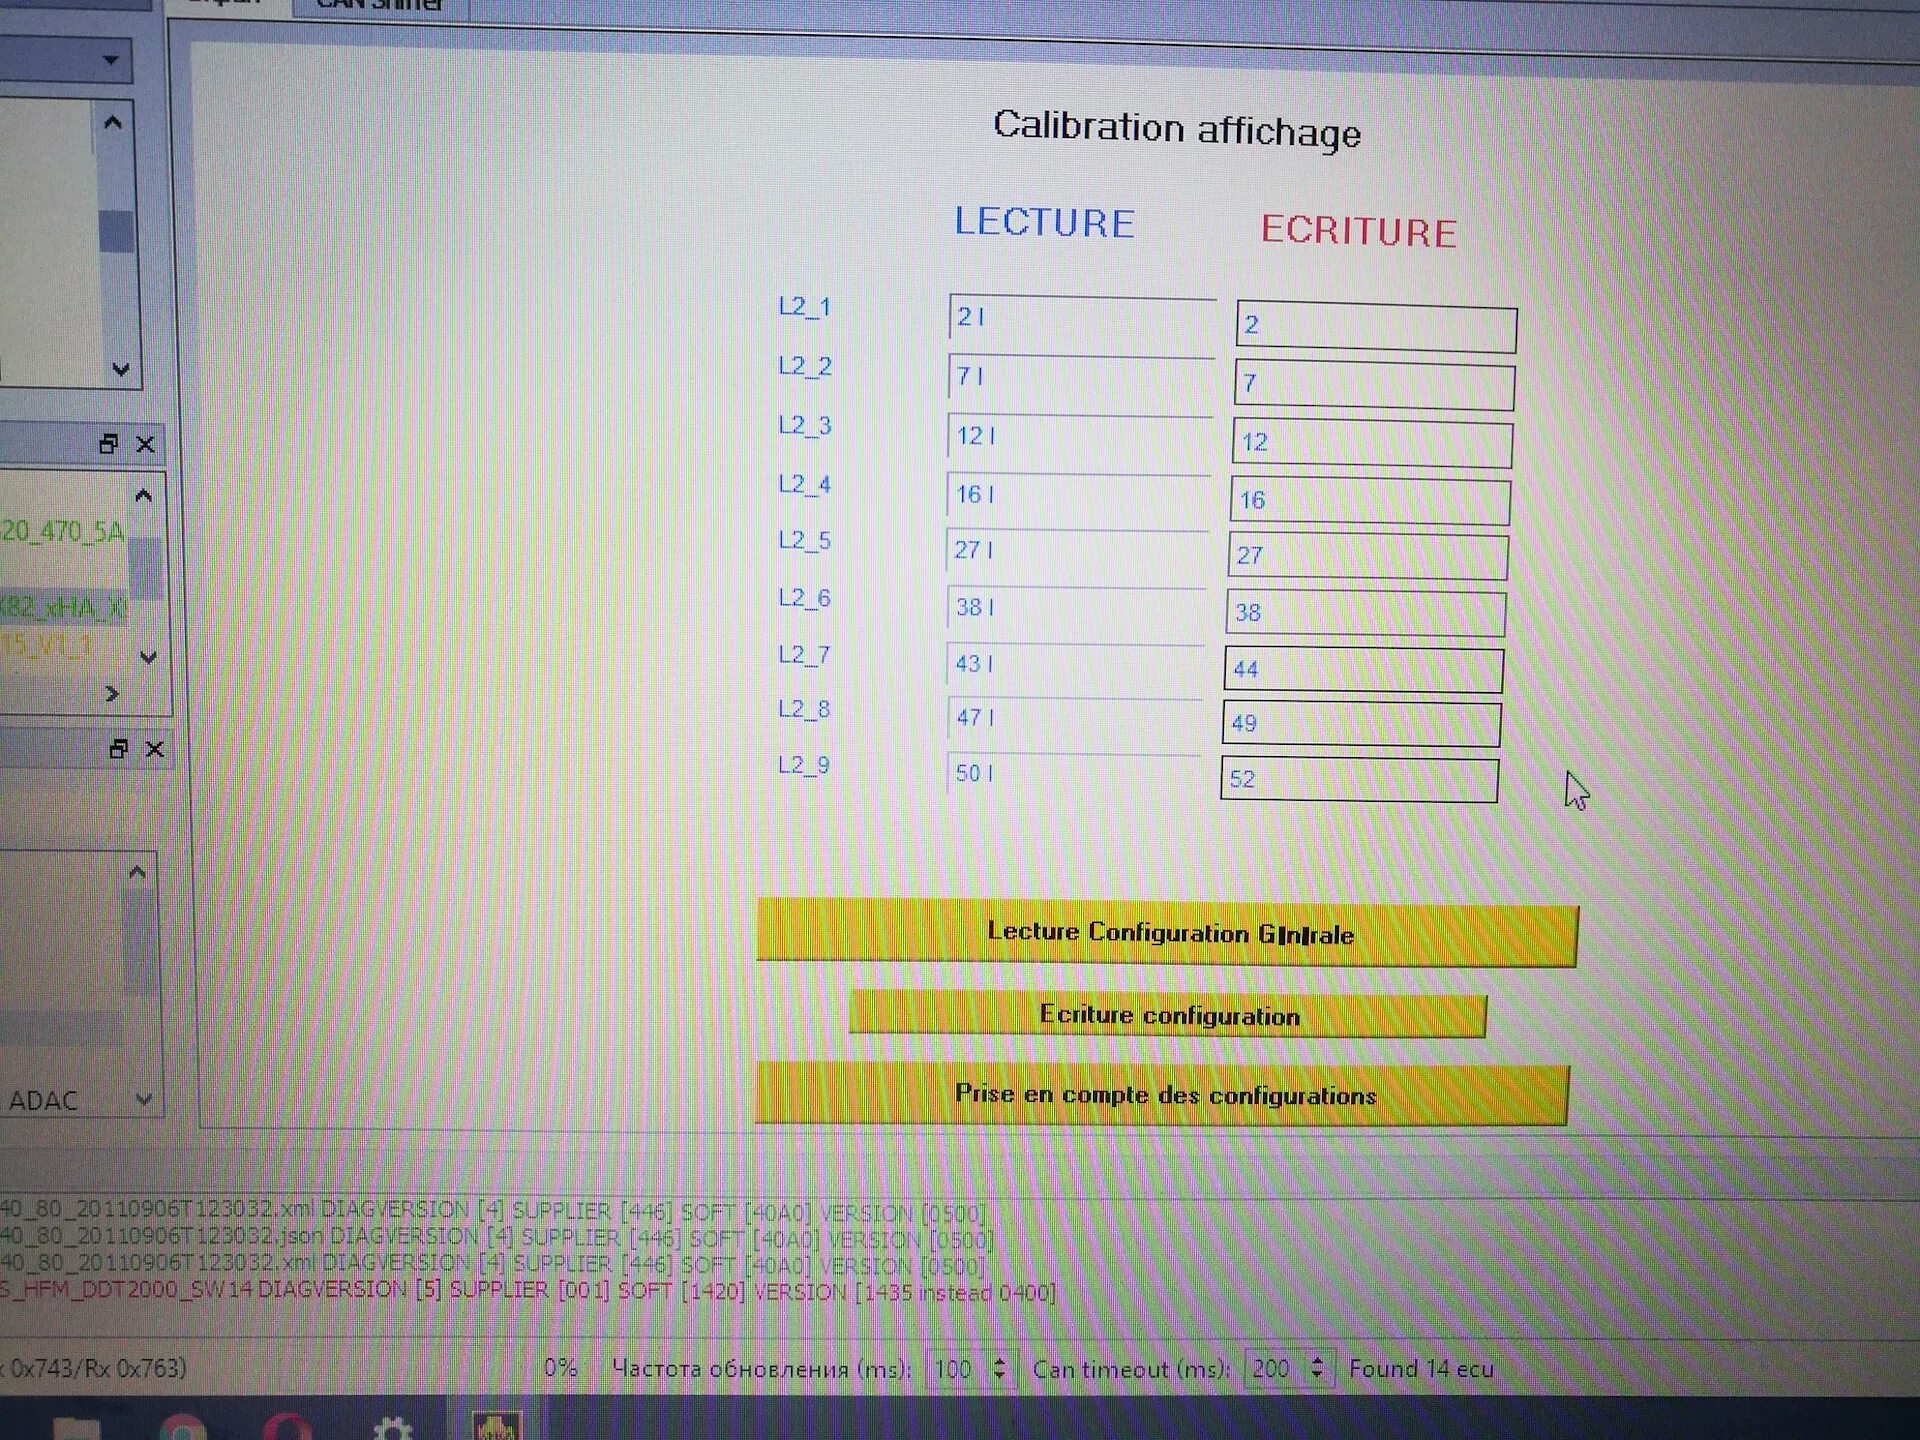
Task: Increase the Can timeout stepper value
Action: [x=1318, y=1360]
